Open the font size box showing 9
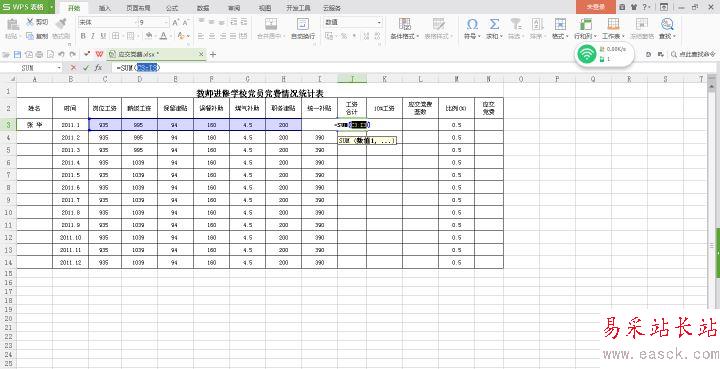720x369 pixels. [154, 22]
